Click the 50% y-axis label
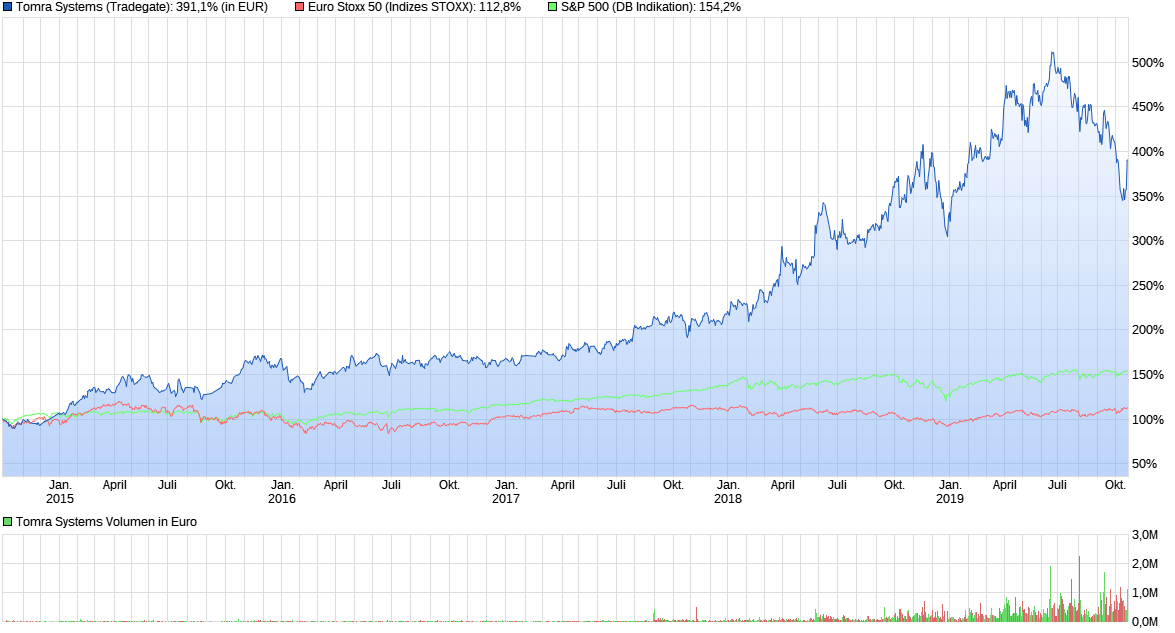 point(1144,464)
